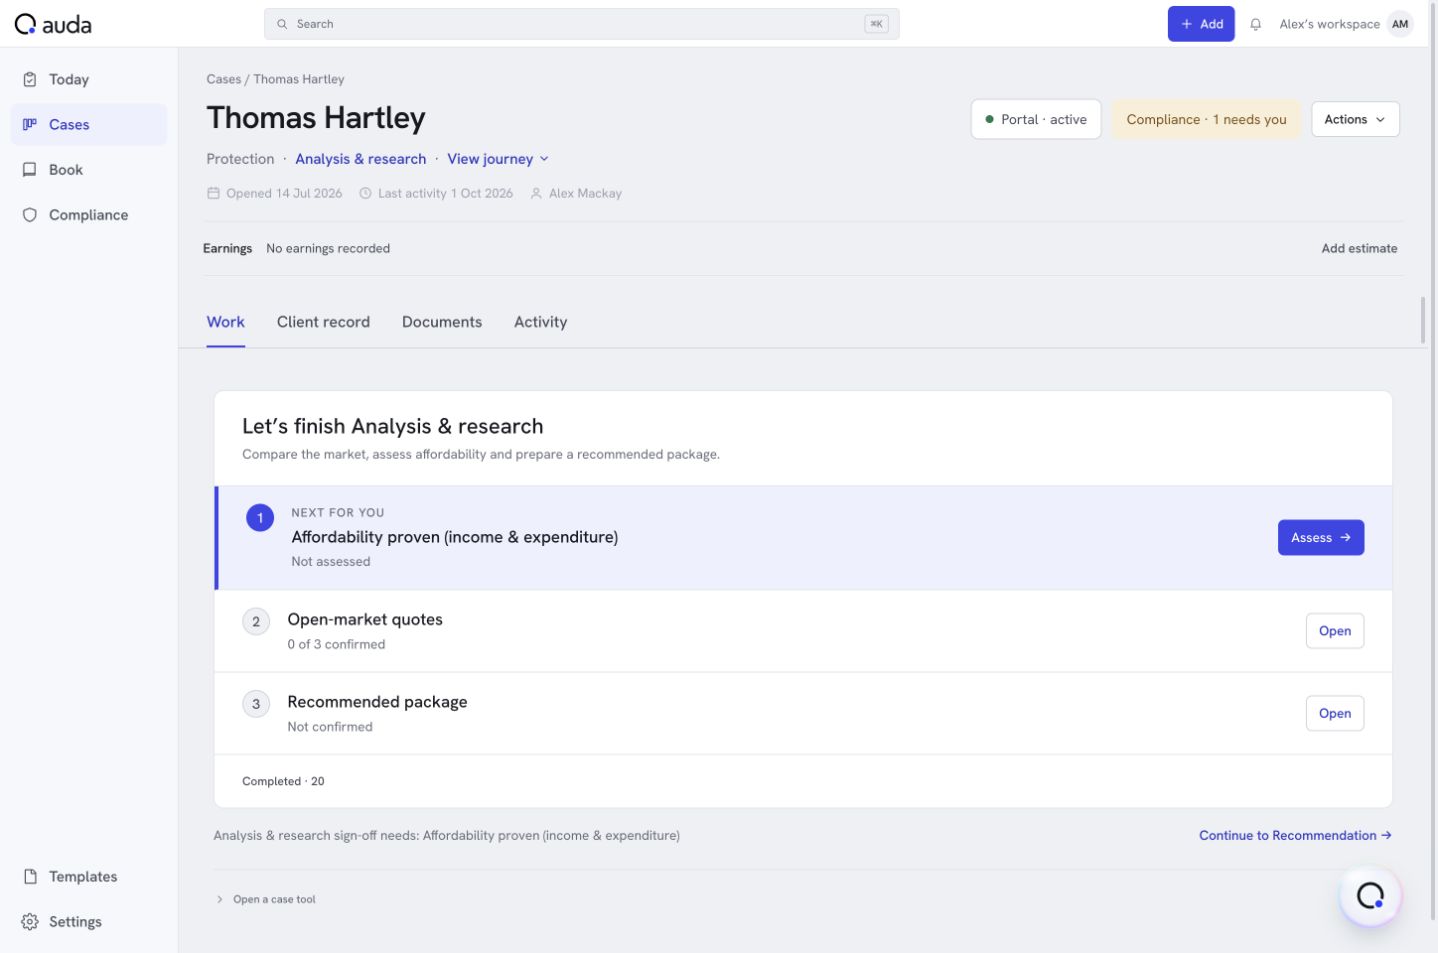This screenshot has width=1438, height=953.
Task: Click the Book icon in sidebar
Action: pos(30,170)
